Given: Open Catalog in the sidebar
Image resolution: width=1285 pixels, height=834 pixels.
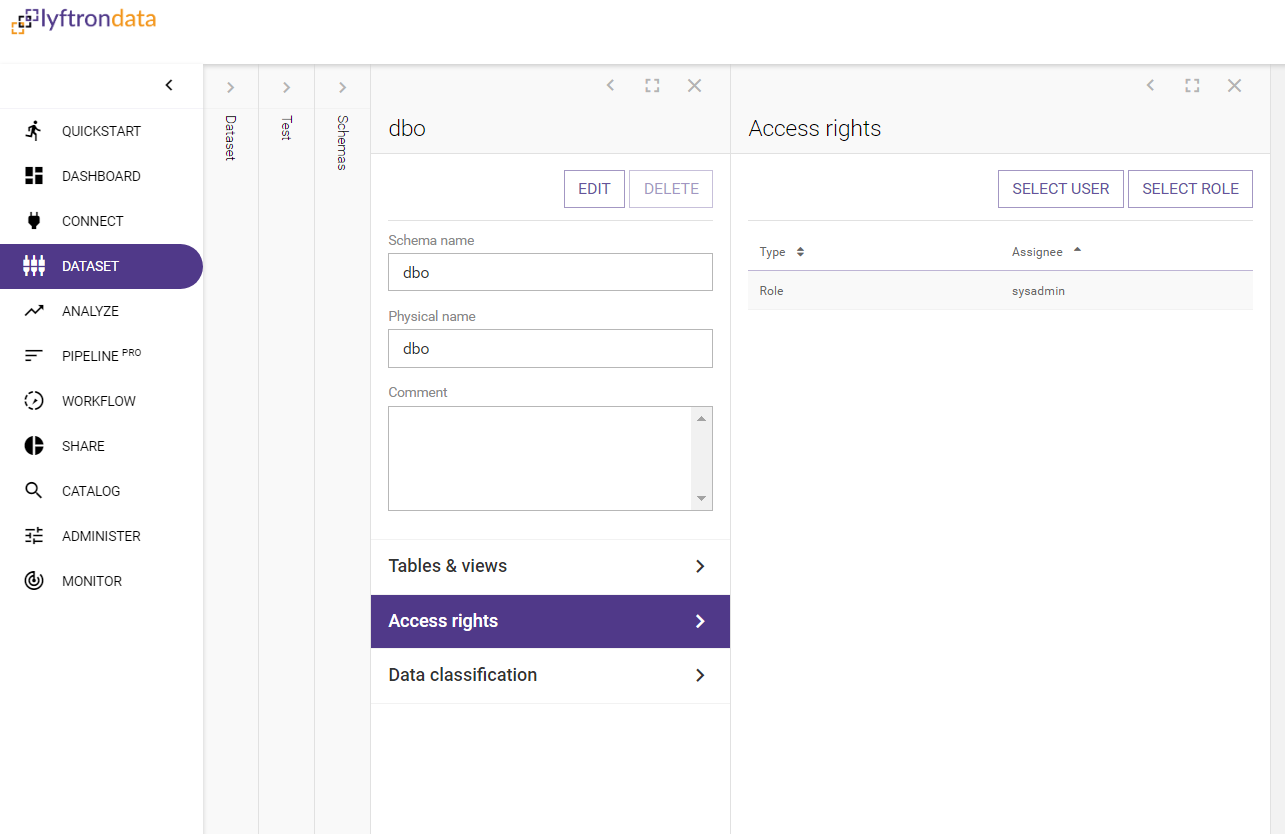Looking at the screenshot, I should 101,491.
